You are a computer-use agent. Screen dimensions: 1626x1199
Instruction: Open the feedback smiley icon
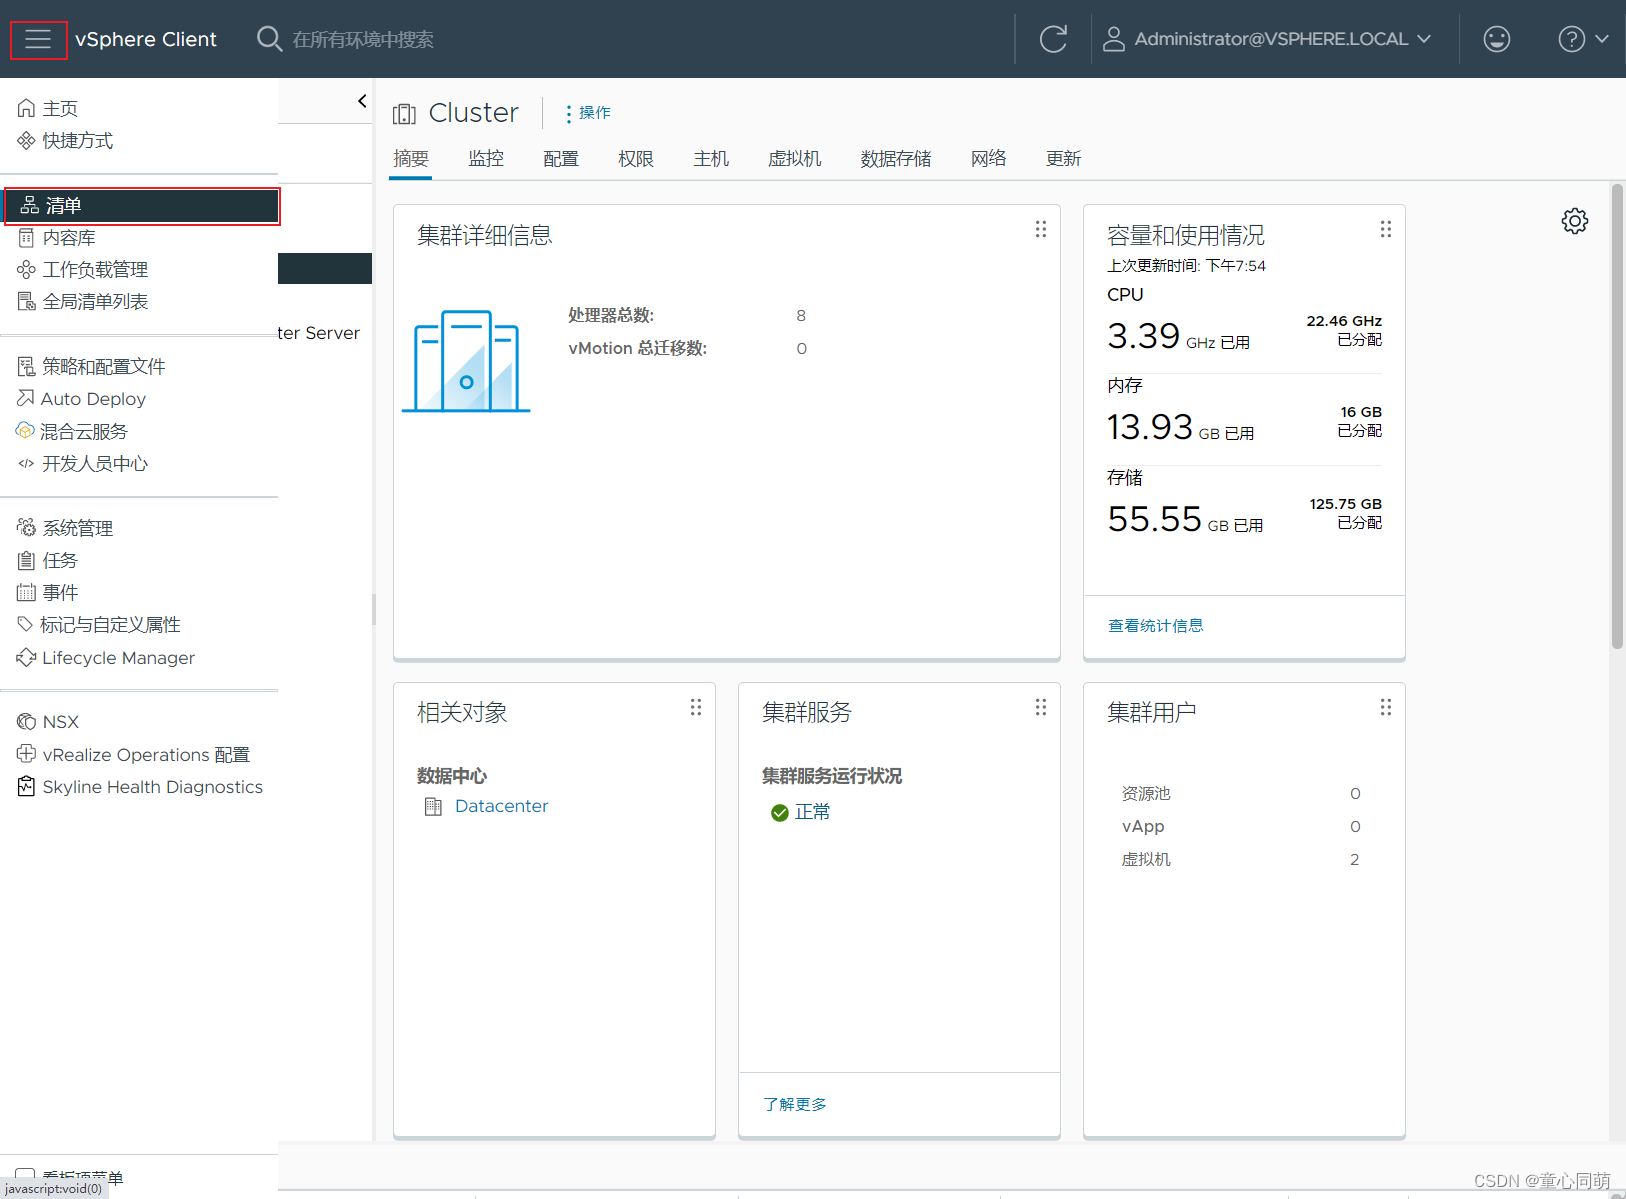(1496, 39)
